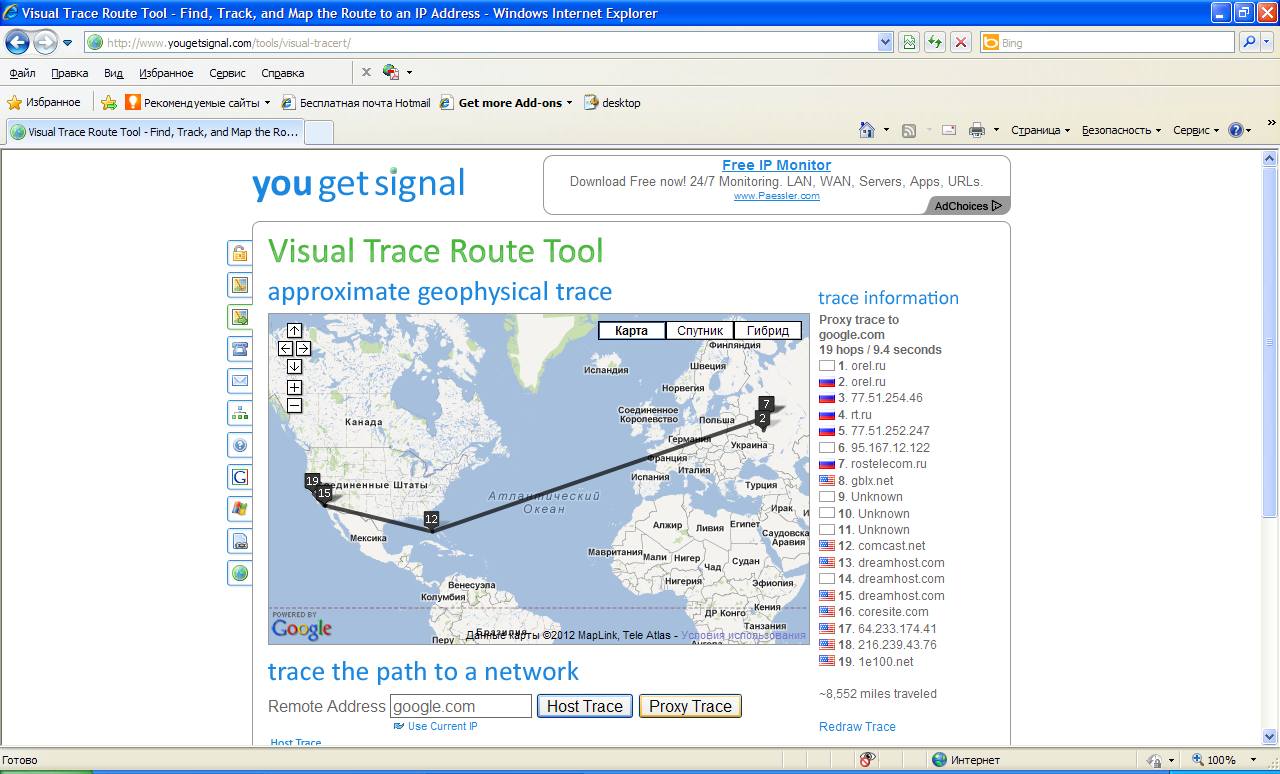This screenshot has height=774, width=1280.
Task: Click the padlock icon in site sidebar
Action: (x=240, y=253)
